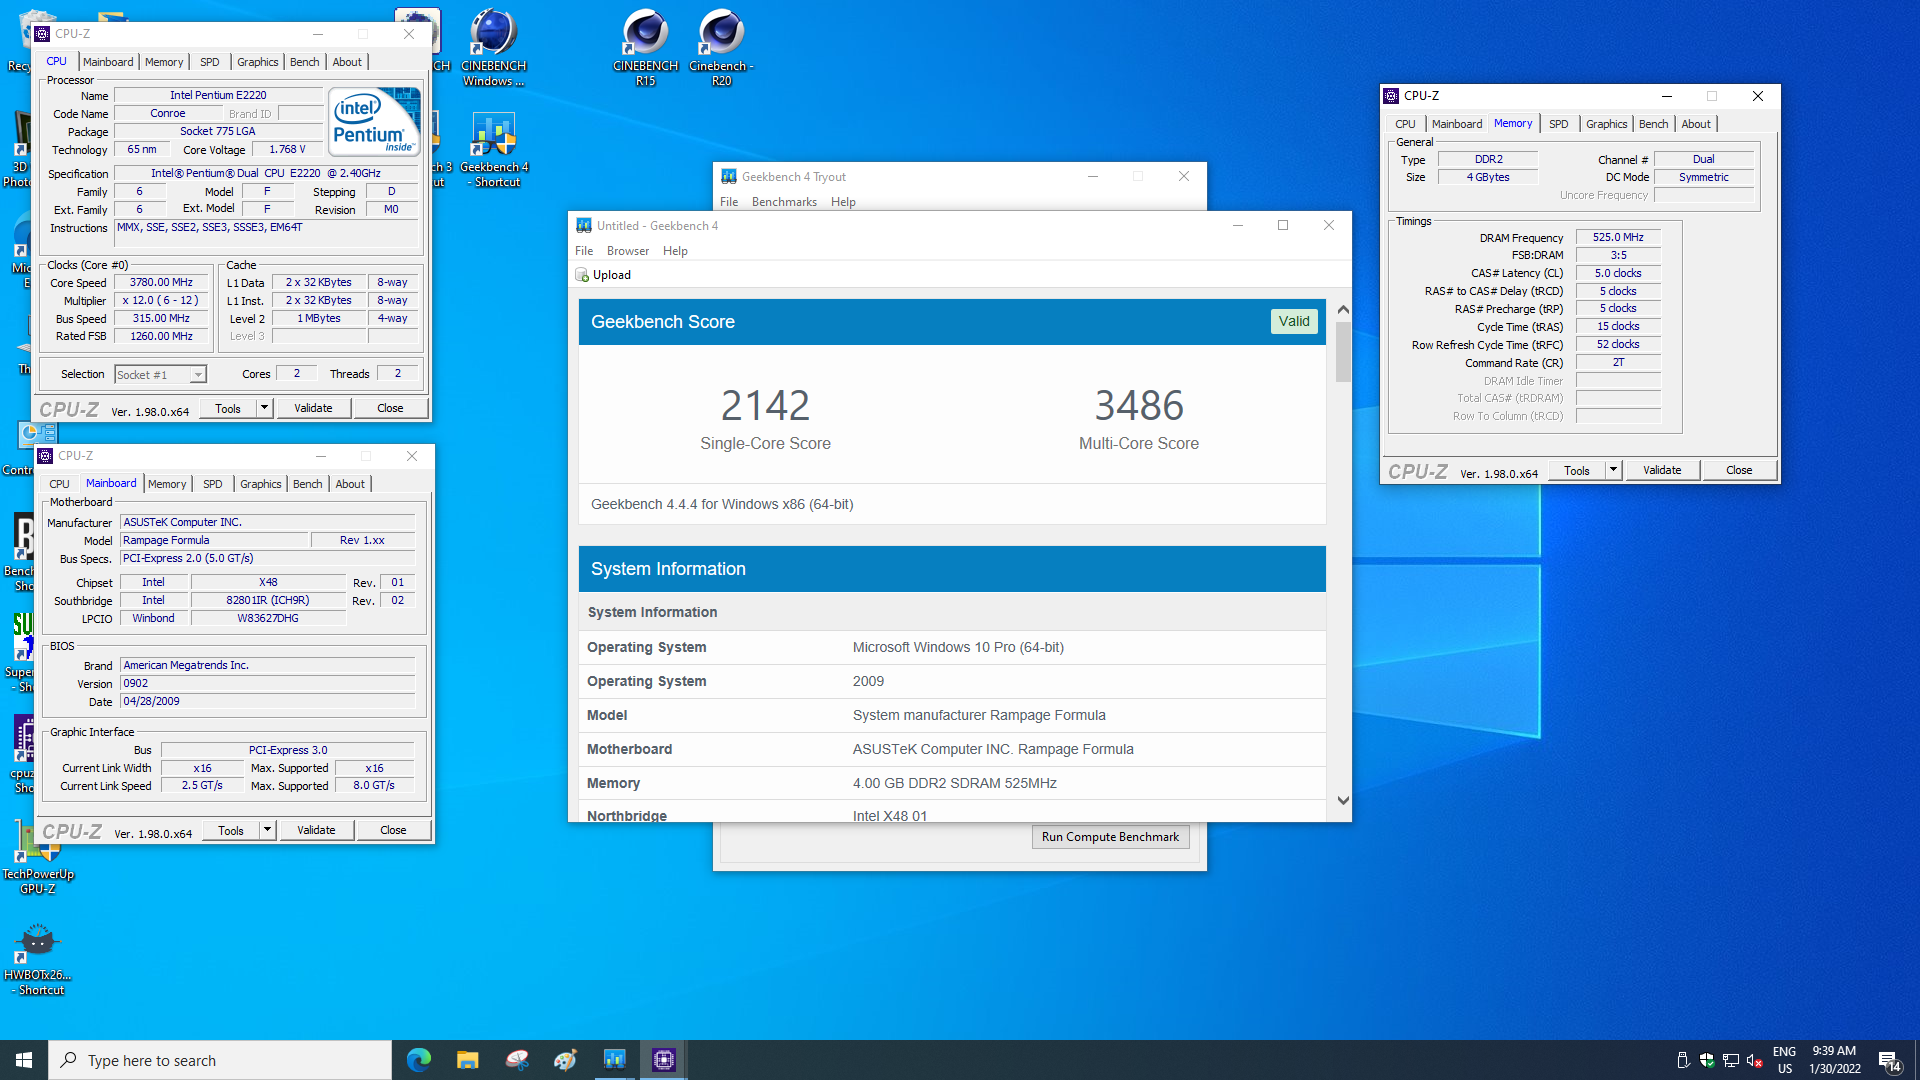Screen dimensions: 1920x1080
Task: Click Validate in Memory CPU-Z window
Action: pos(1662,470)
